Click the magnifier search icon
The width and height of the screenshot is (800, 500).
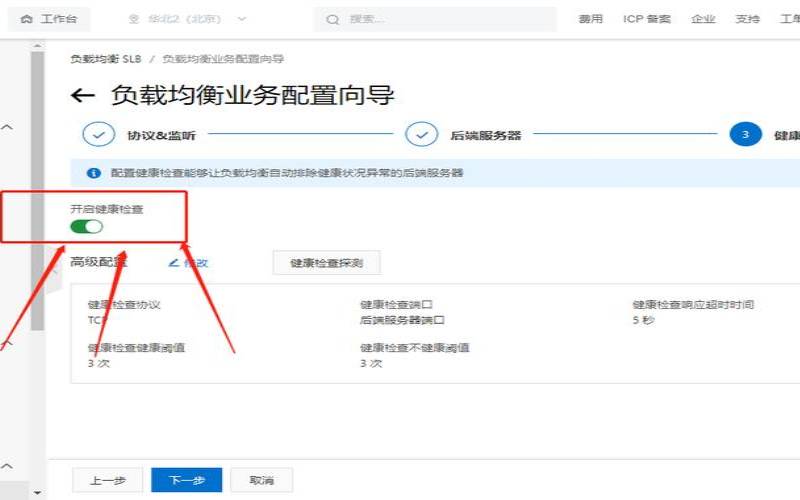click(333, 20)
